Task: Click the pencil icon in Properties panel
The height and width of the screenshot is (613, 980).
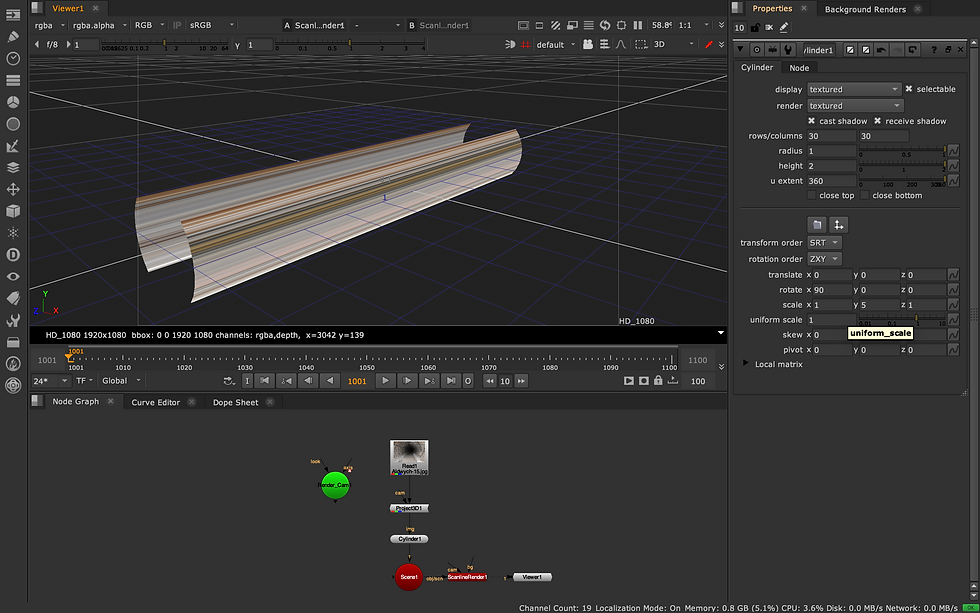Action: 784,27
